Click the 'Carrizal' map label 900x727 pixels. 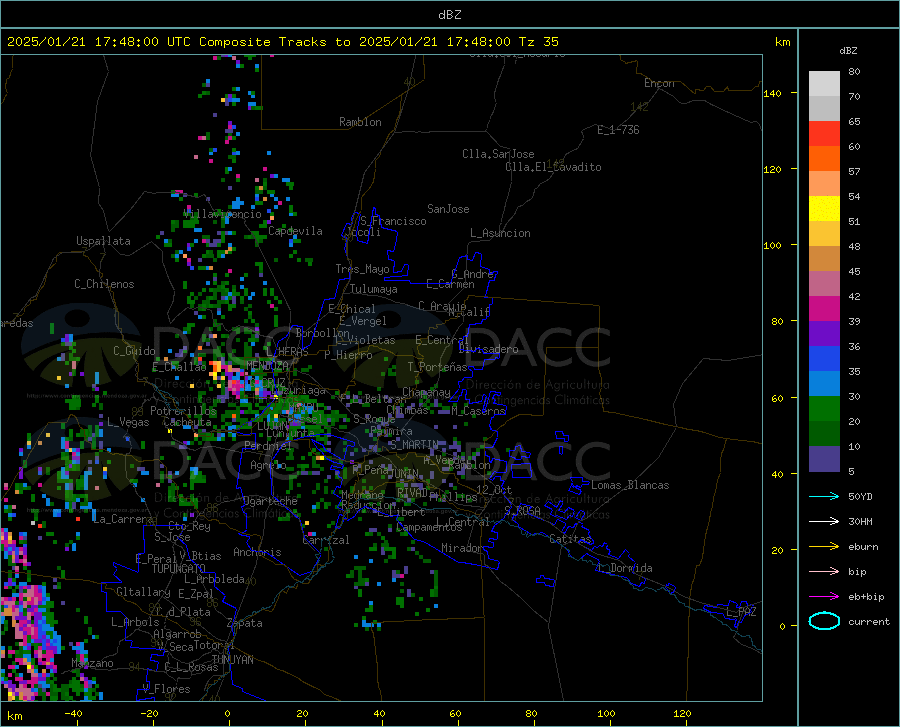[x=325, y=540]
